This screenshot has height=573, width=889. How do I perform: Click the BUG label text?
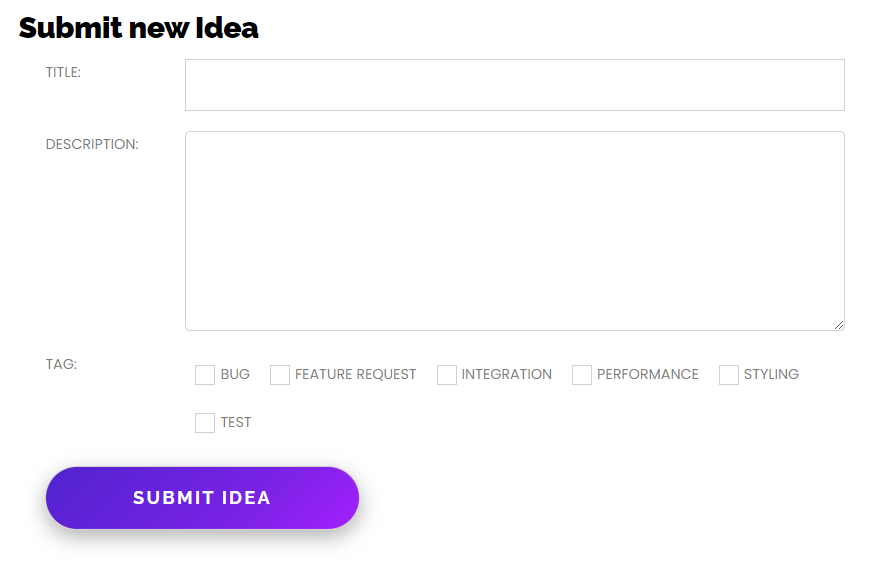coord(235,374)
